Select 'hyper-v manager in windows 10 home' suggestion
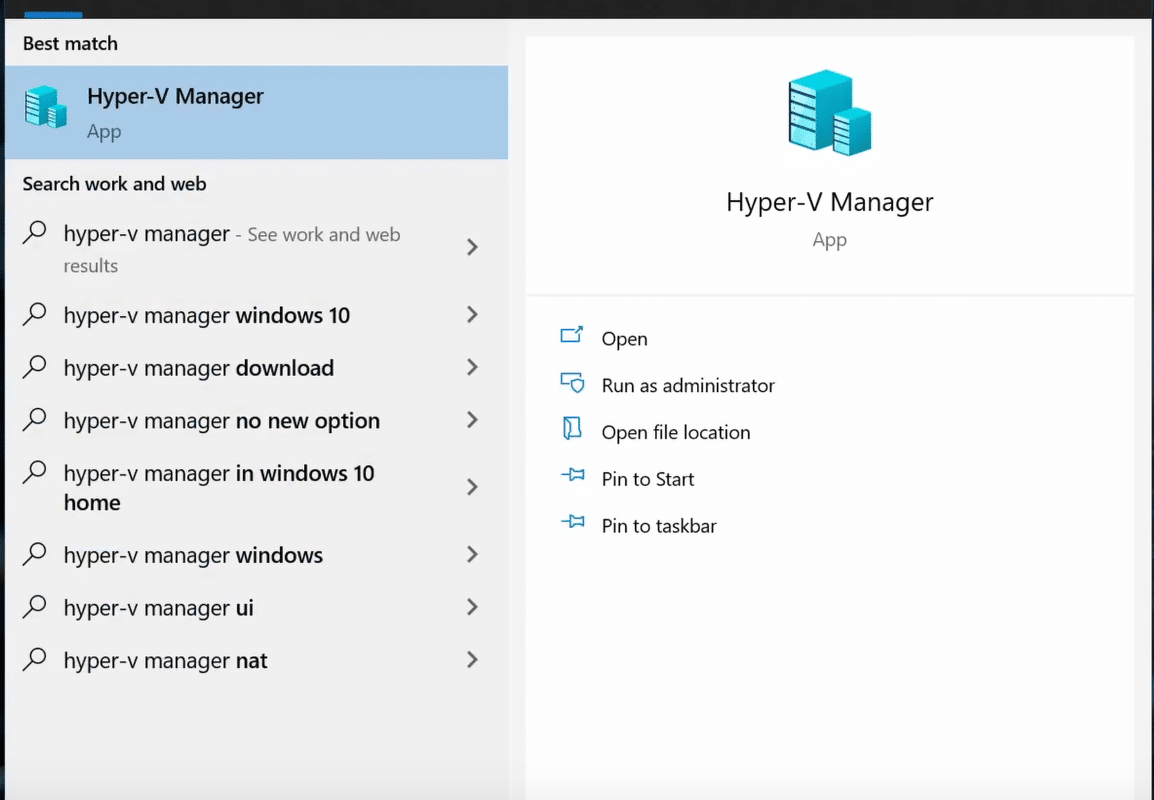This screenshot has height=800, width=1154. click(256, 487)
